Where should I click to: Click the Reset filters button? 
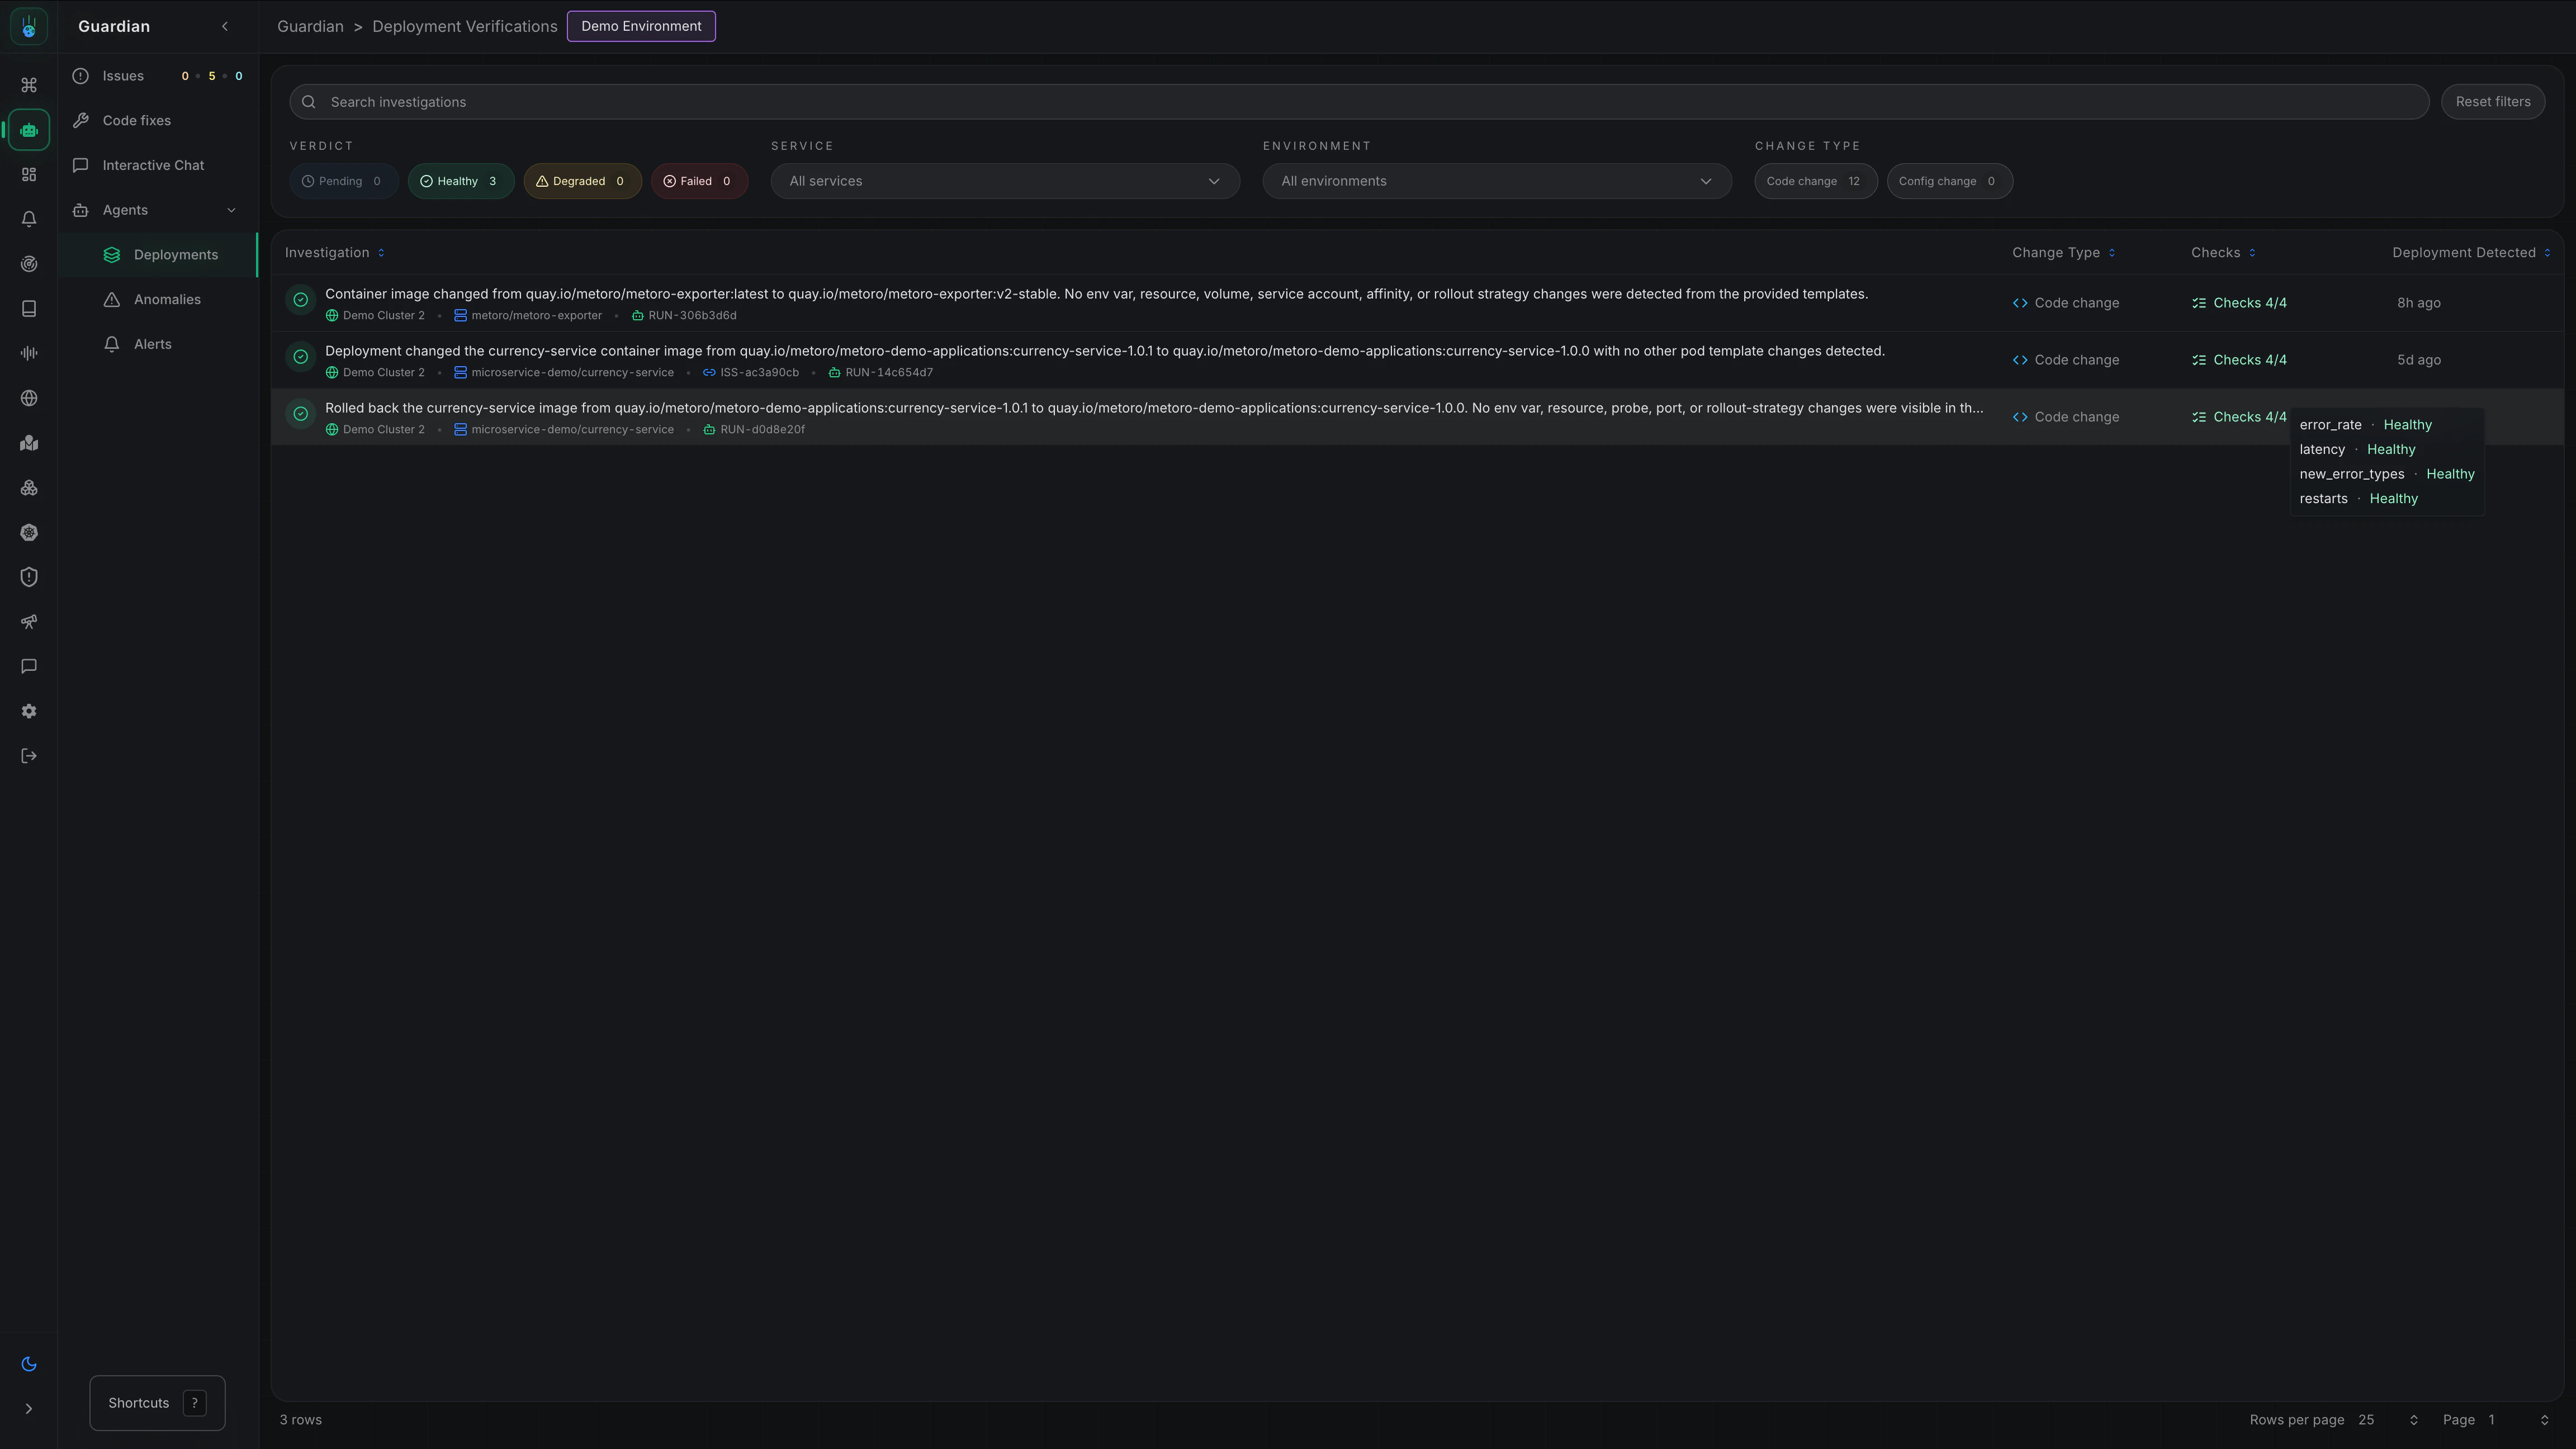2492,102
